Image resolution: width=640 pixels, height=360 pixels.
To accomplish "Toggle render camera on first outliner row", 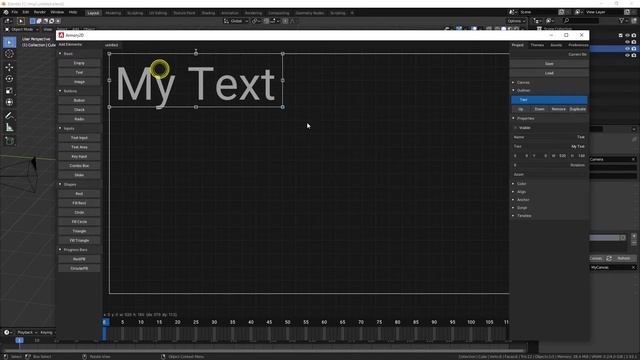I will click(x=634, y=36).
